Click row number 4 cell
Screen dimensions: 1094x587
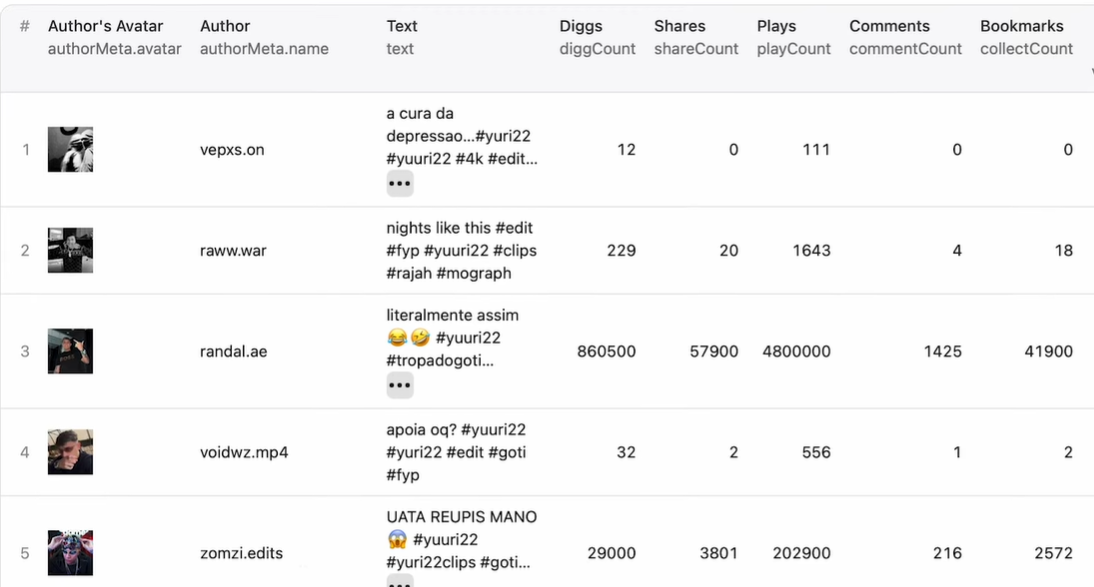pyautogui.click(x=25, y=452)
